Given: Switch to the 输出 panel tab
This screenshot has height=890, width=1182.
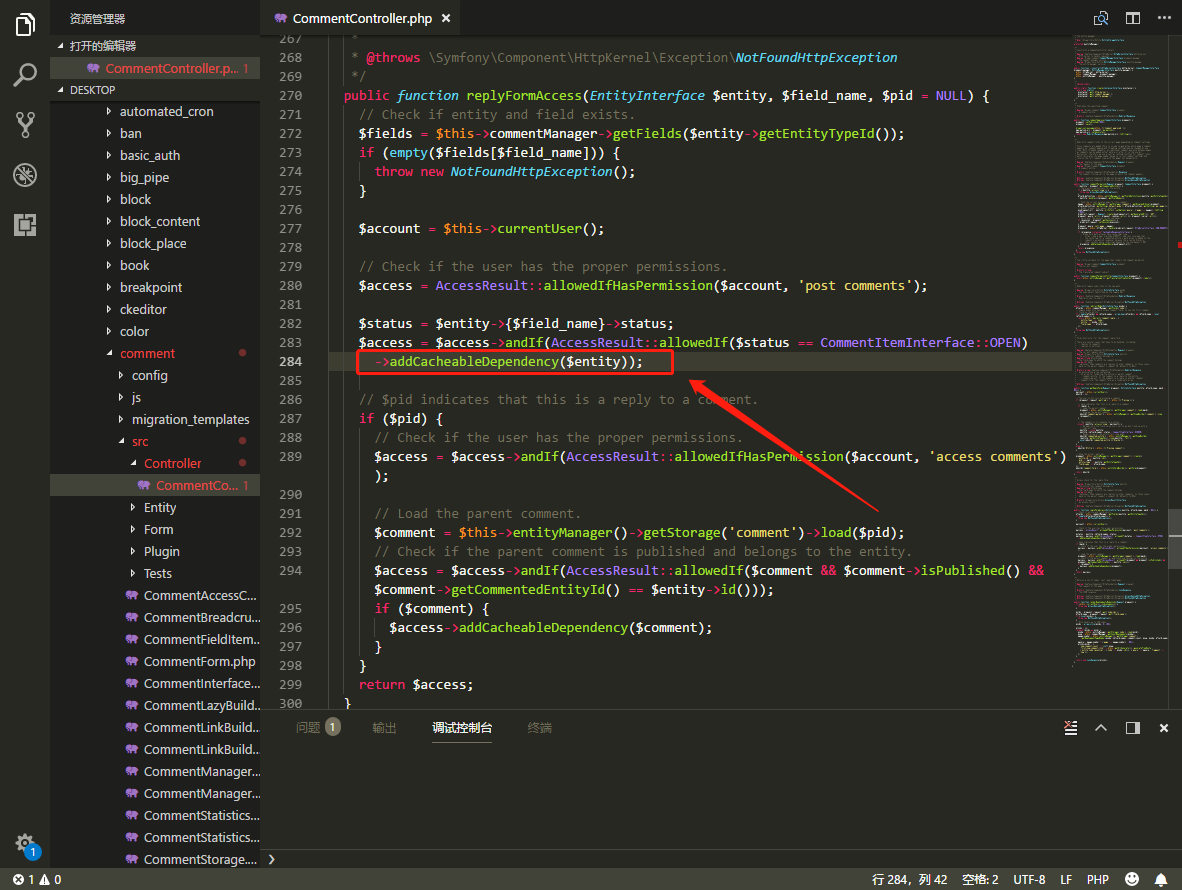Looking at the screenshot, I should pos(384,727).
